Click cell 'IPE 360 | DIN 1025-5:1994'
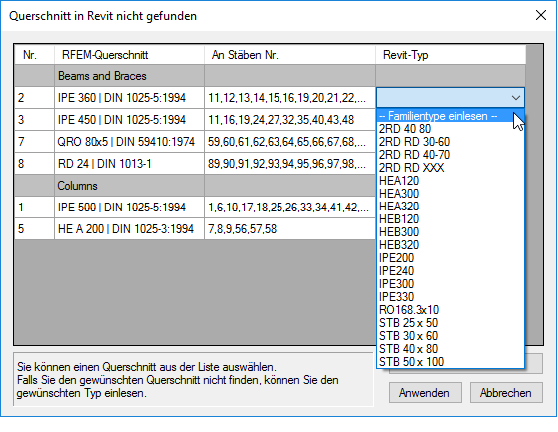The width and height of the screenshot is (558, 432). [x=130, y=98]
